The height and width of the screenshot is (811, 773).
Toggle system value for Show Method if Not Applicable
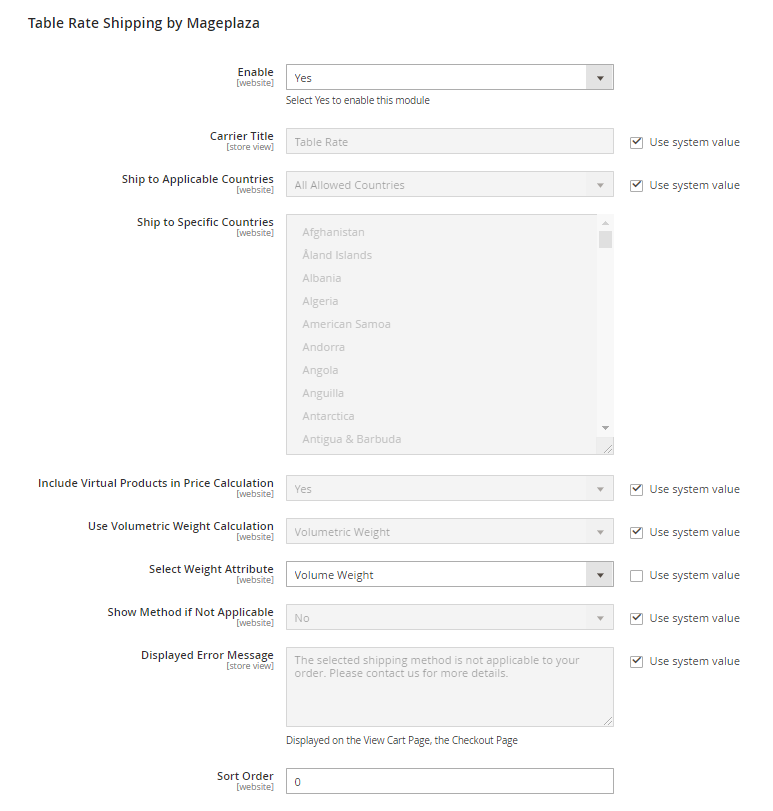637,618
